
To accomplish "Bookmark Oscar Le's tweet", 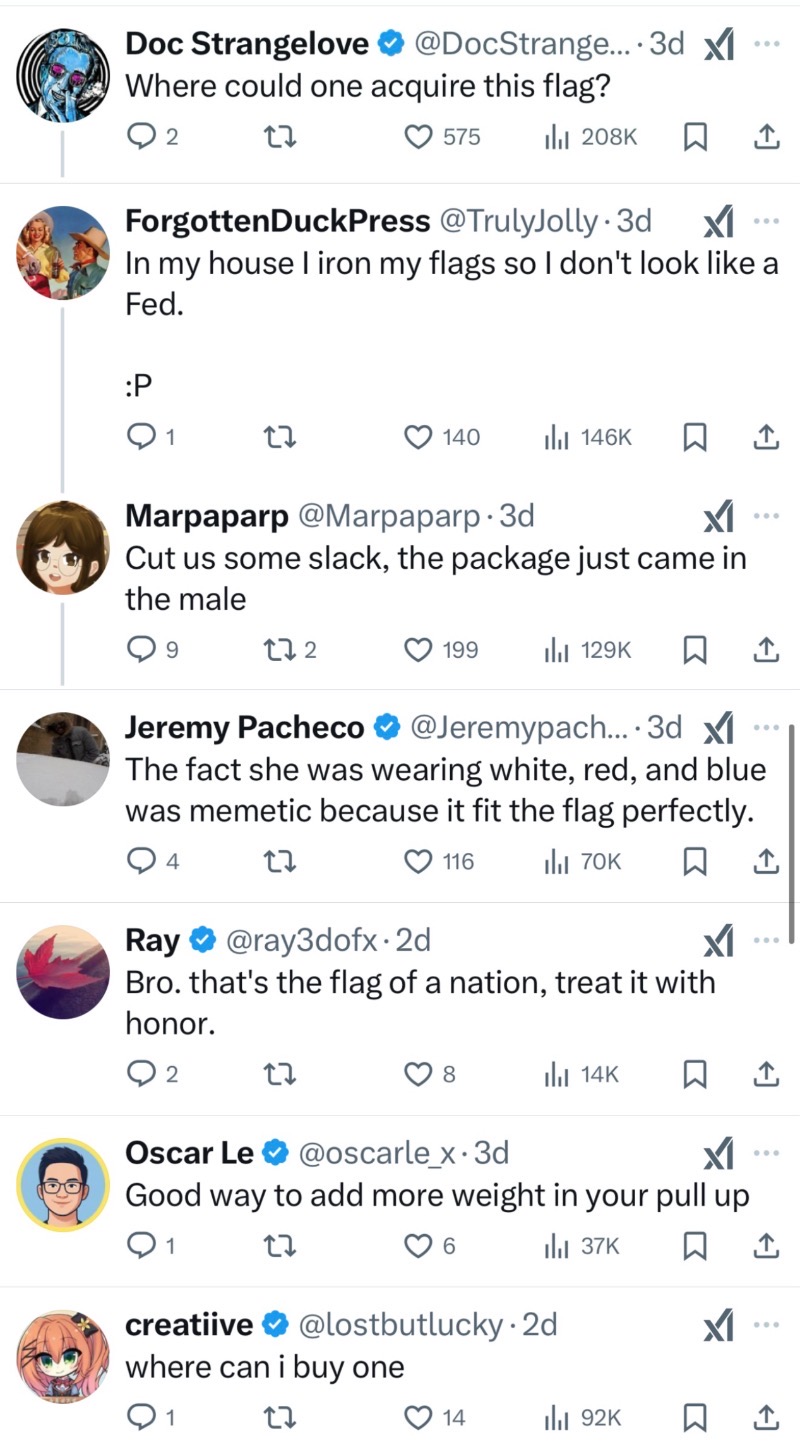I will click(695, 1246).
